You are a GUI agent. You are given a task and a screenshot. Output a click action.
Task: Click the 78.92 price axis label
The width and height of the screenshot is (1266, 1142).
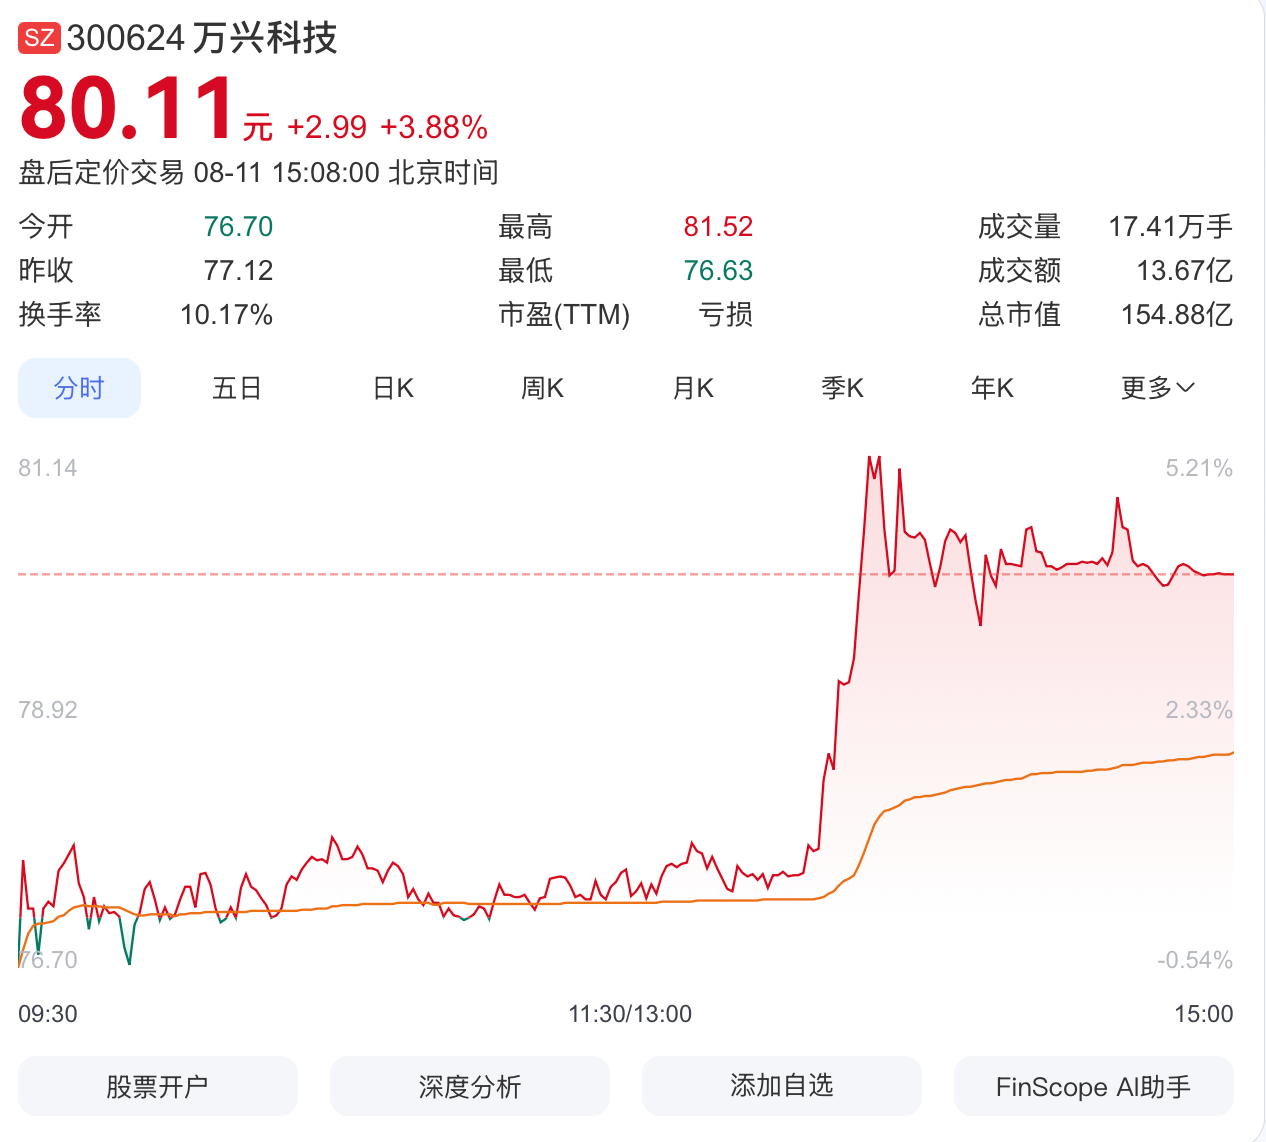[48, 710]
